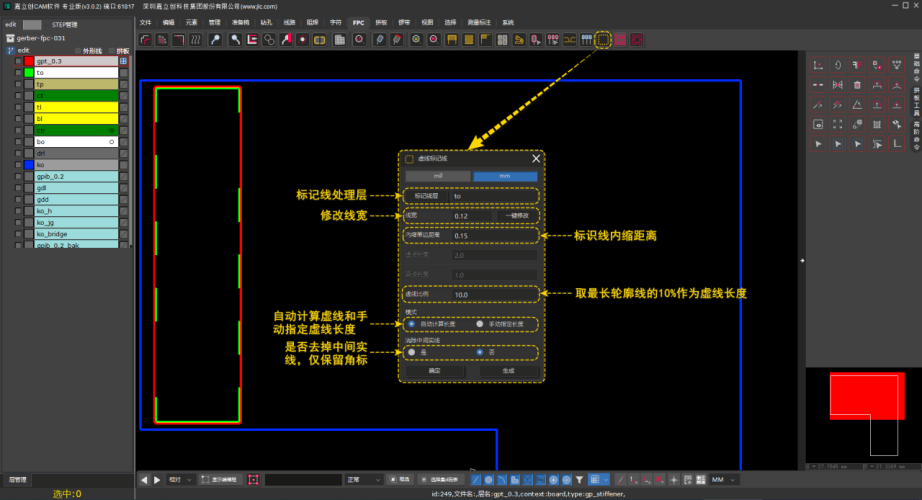Switch units to mm in dialog
This screenshot has height=500, width=922.
[505, 176]
